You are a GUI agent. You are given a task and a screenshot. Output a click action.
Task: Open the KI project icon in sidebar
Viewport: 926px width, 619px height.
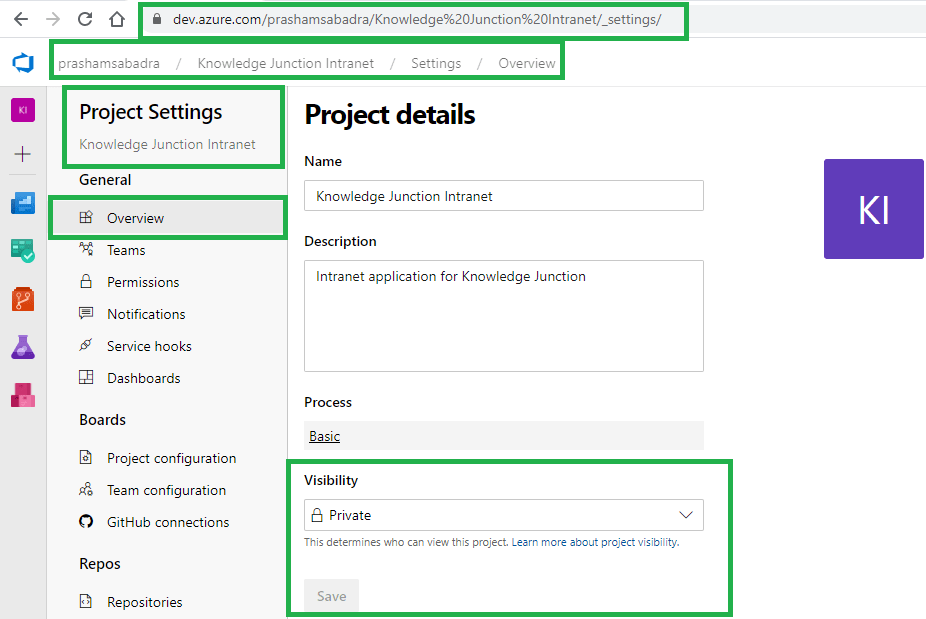click(x=23, y=110)
